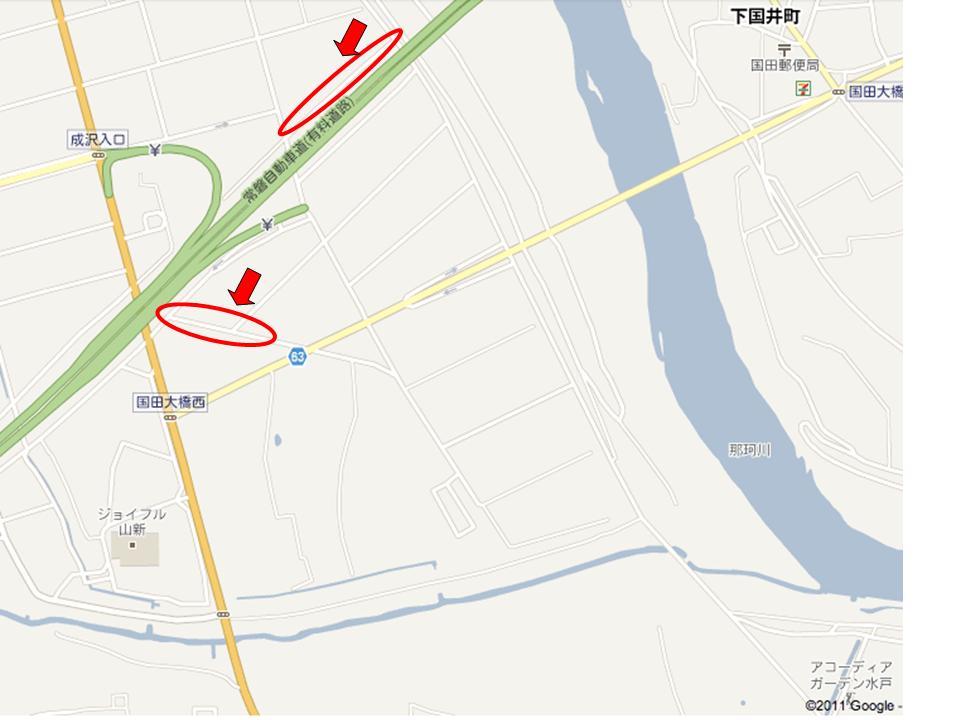Click the traffic signal icon on the southern orange road

223,614
